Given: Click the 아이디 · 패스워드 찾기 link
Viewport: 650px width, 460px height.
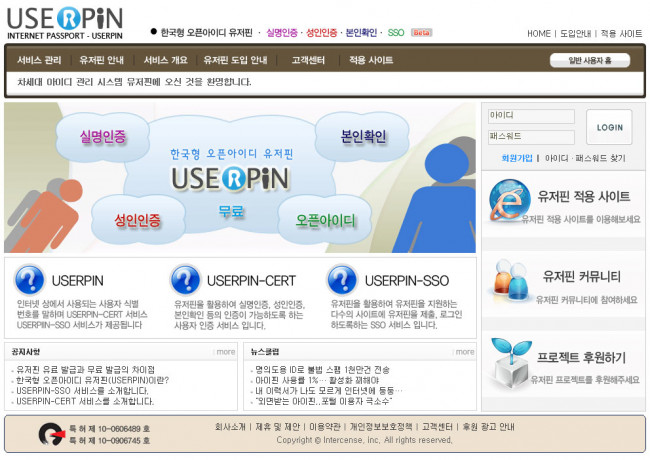Looking at the screenshot, I should [x=585, y=158].
